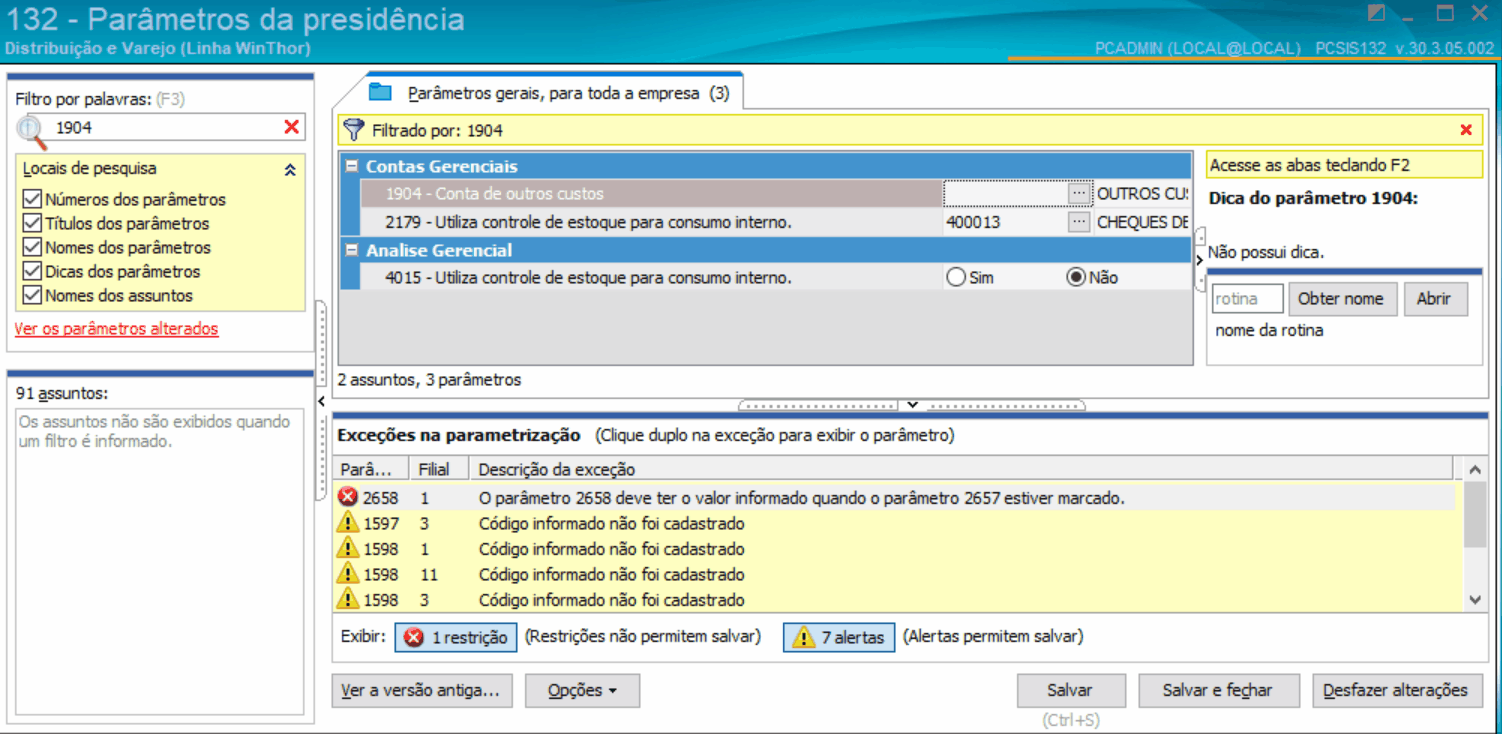Select 'Sim' for parameter 4015
Image resolution: width=1502 pixels, height=734 pixels.
click(956, 277)
